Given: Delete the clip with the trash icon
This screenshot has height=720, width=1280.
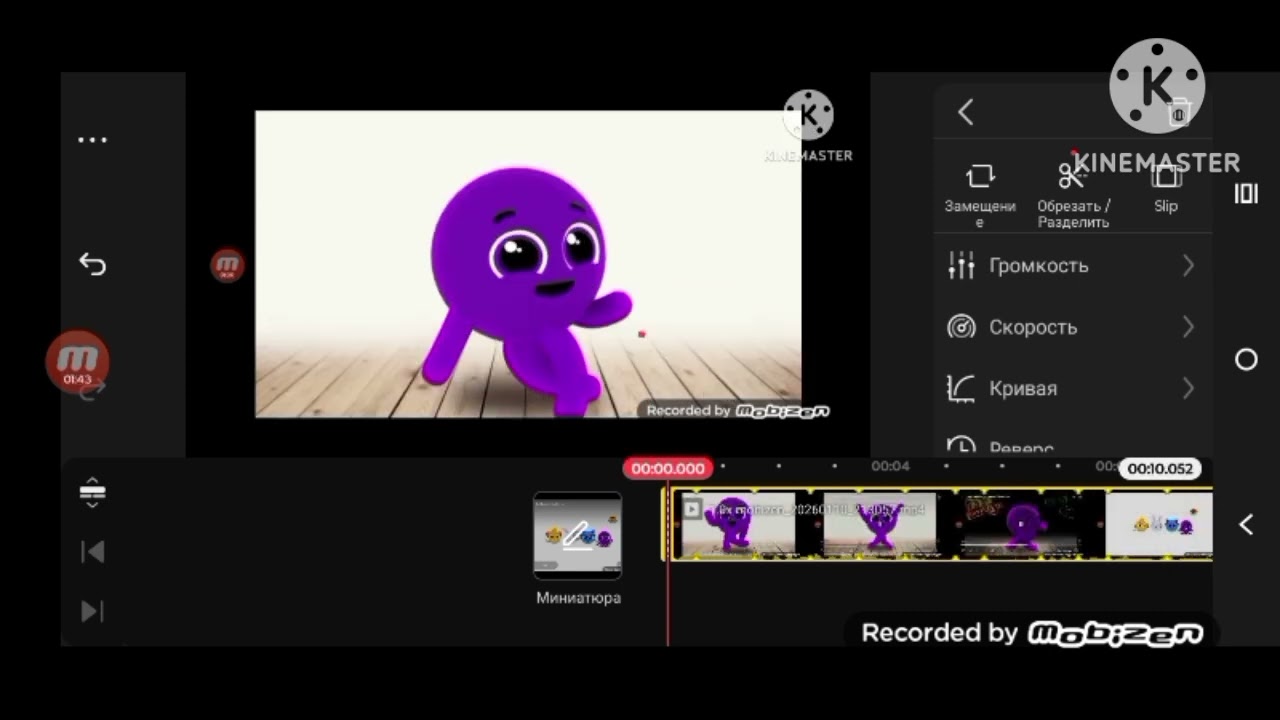Looking at the screenshot, I should tap(1178, 112).
